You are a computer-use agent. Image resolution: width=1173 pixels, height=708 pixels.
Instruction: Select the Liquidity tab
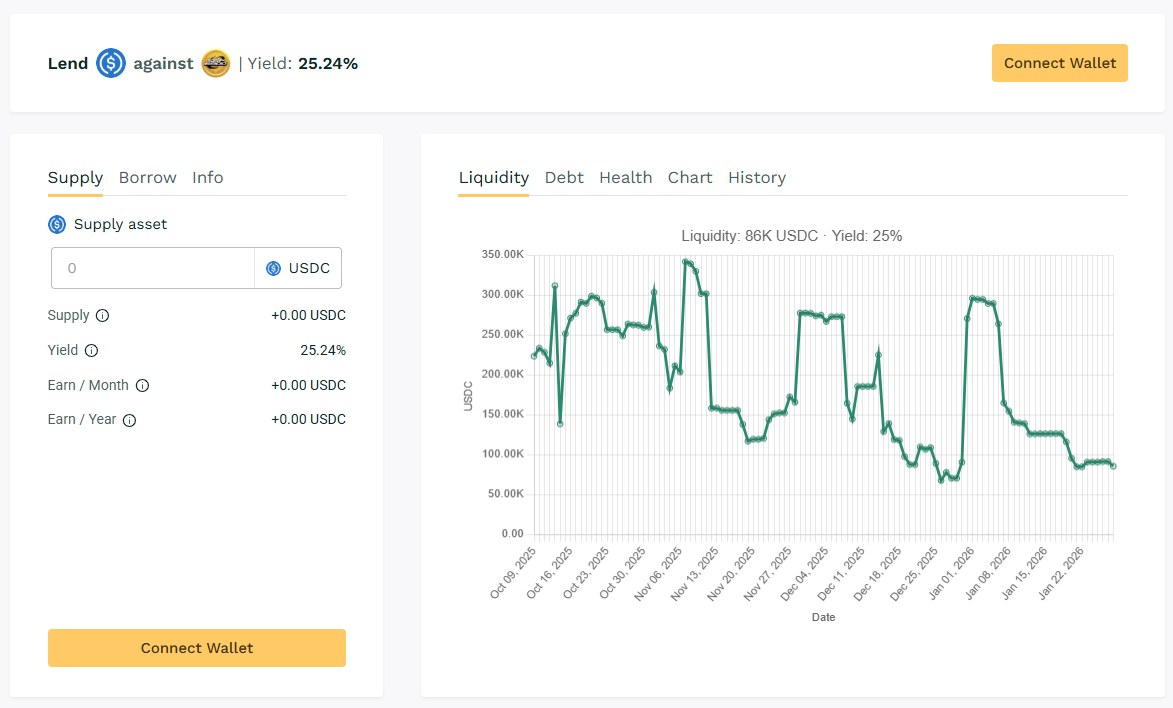[493, 178]
